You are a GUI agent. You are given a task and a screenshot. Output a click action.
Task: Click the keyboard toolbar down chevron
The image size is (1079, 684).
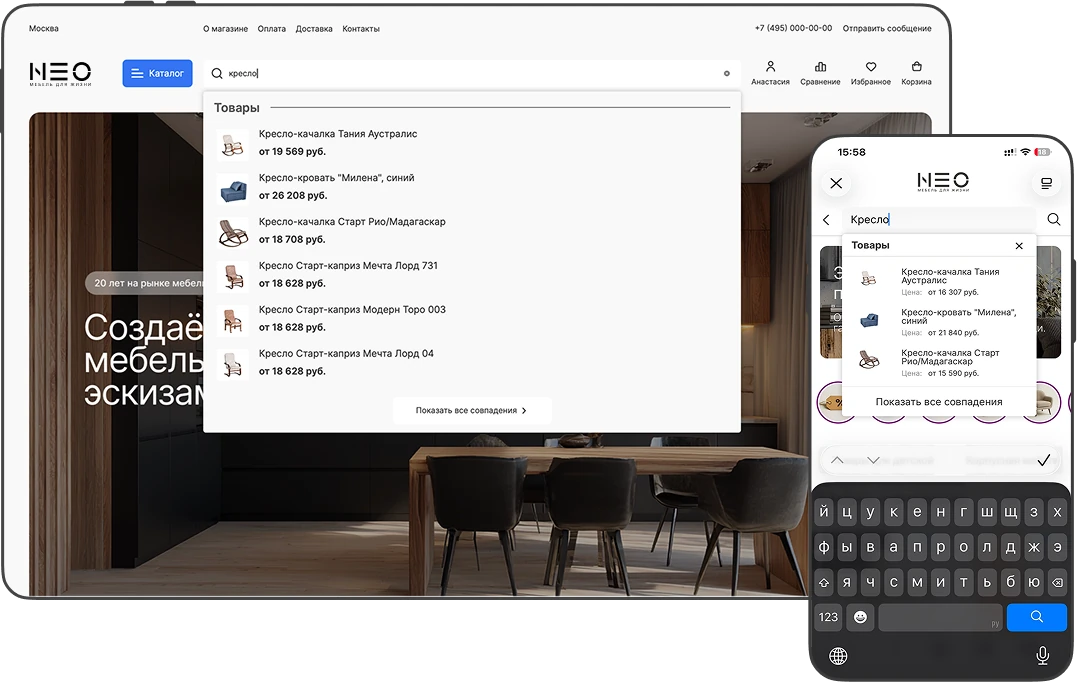(873, 460)
